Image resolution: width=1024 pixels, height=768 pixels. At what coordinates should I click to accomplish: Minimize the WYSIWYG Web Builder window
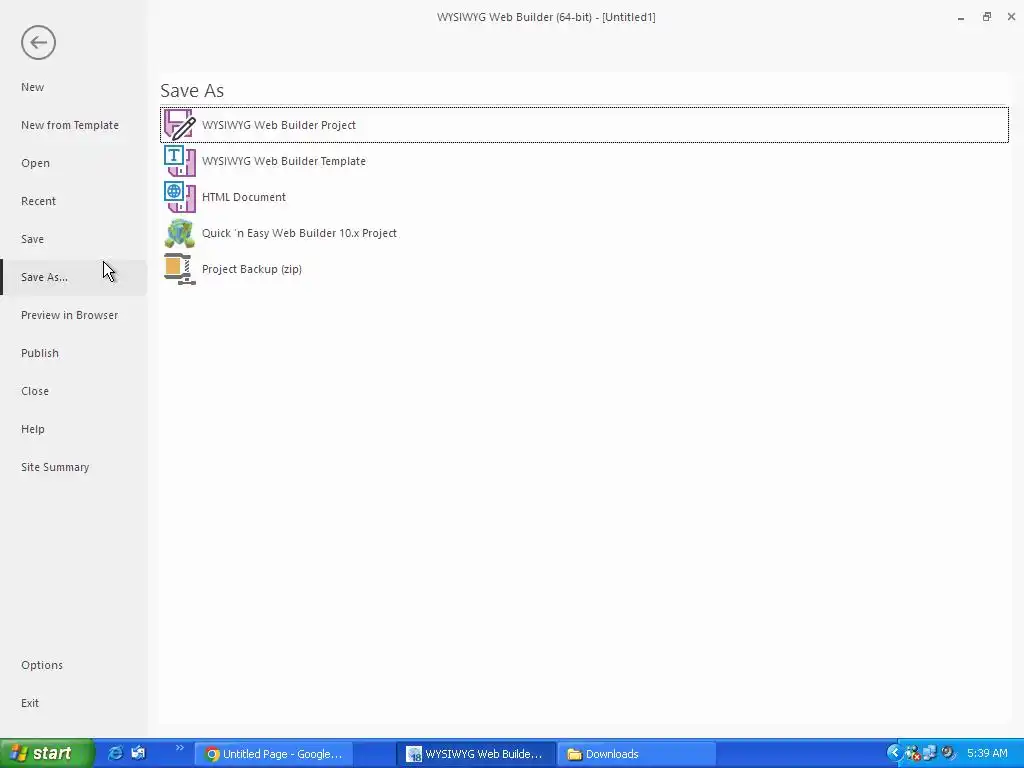961,18
